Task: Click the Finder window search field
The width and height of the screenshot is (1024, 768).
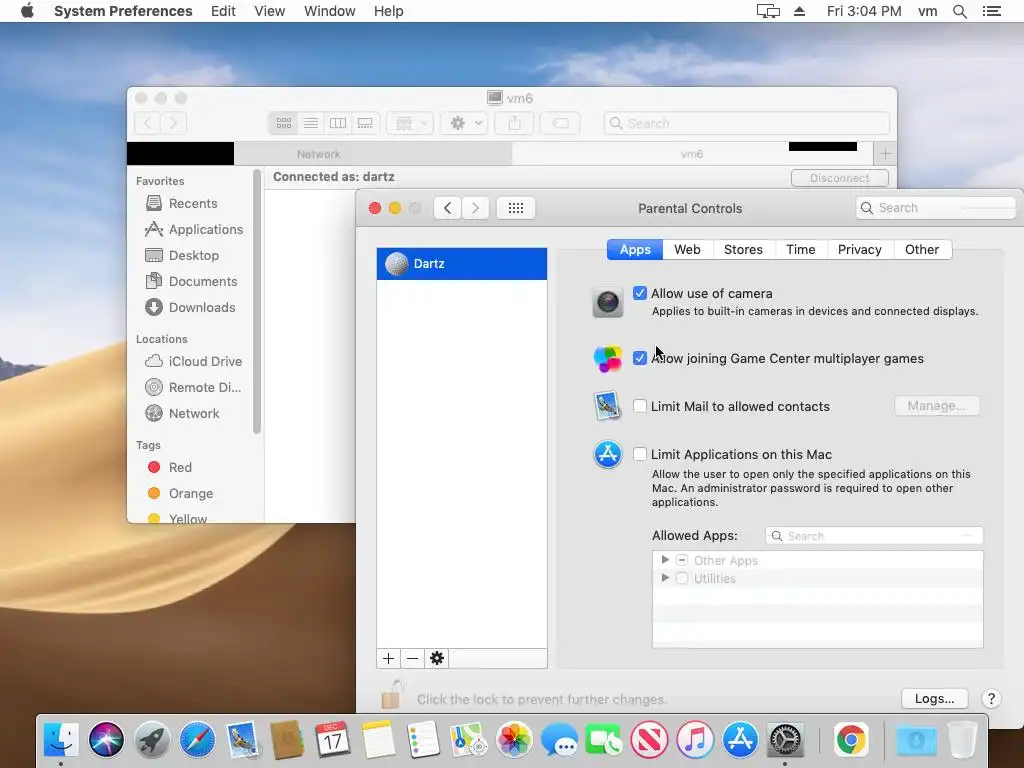Action: pyautogui.click(x=746, y=123)
